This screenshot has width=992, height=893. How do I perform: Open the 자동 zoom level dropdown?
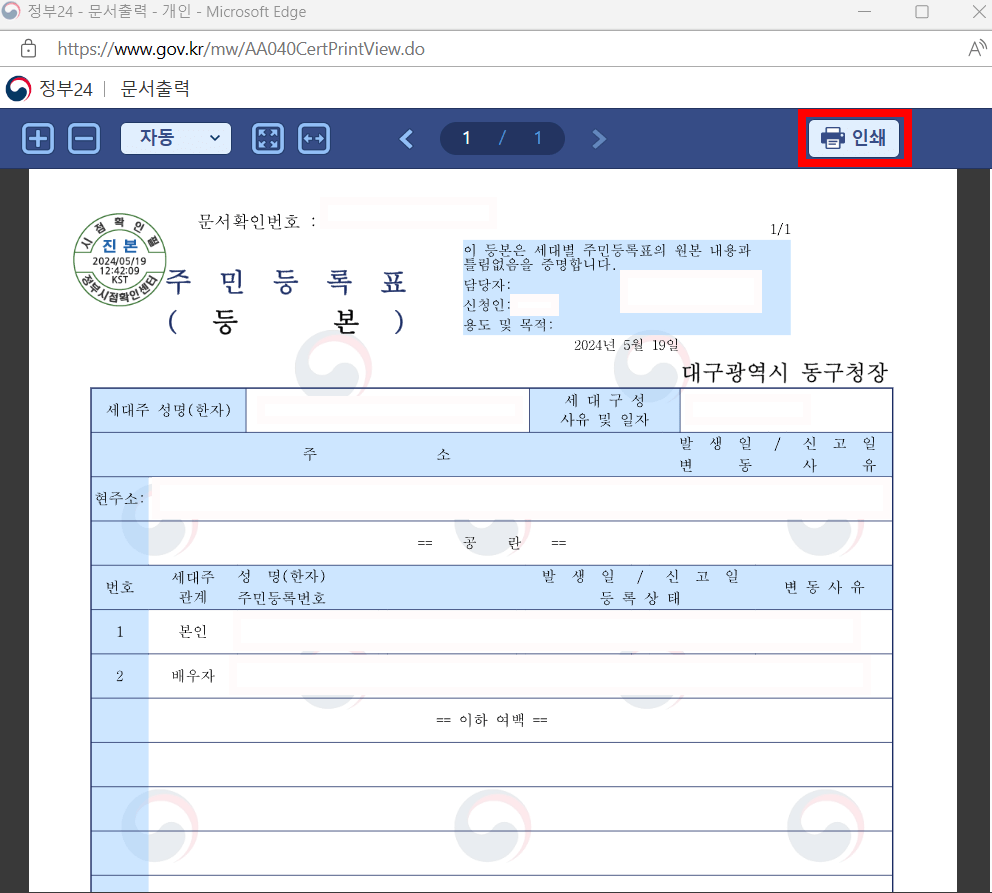point(176,138)
